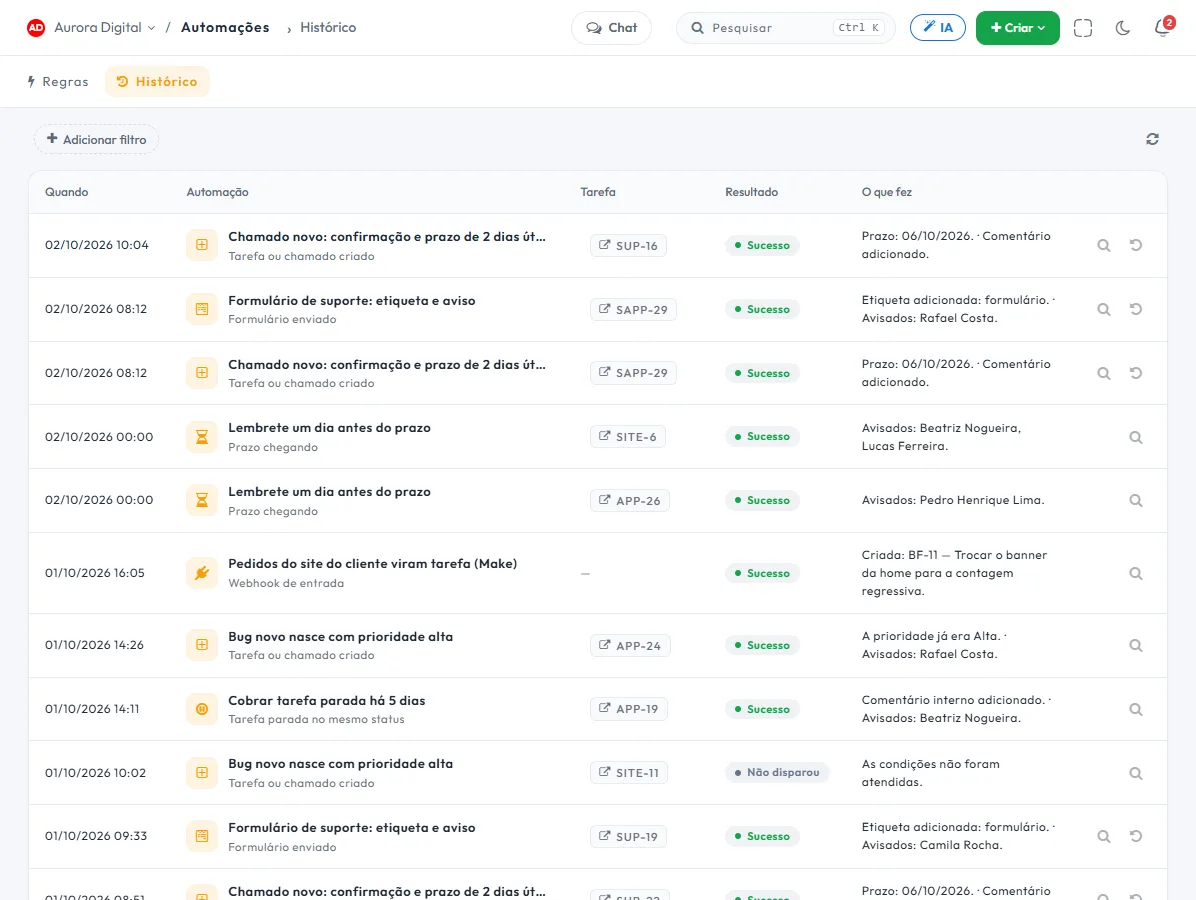Image resolution: width=1196 pixels, height=900 pixels.
Task: Open the Chat button
Action: pos(612,28)
